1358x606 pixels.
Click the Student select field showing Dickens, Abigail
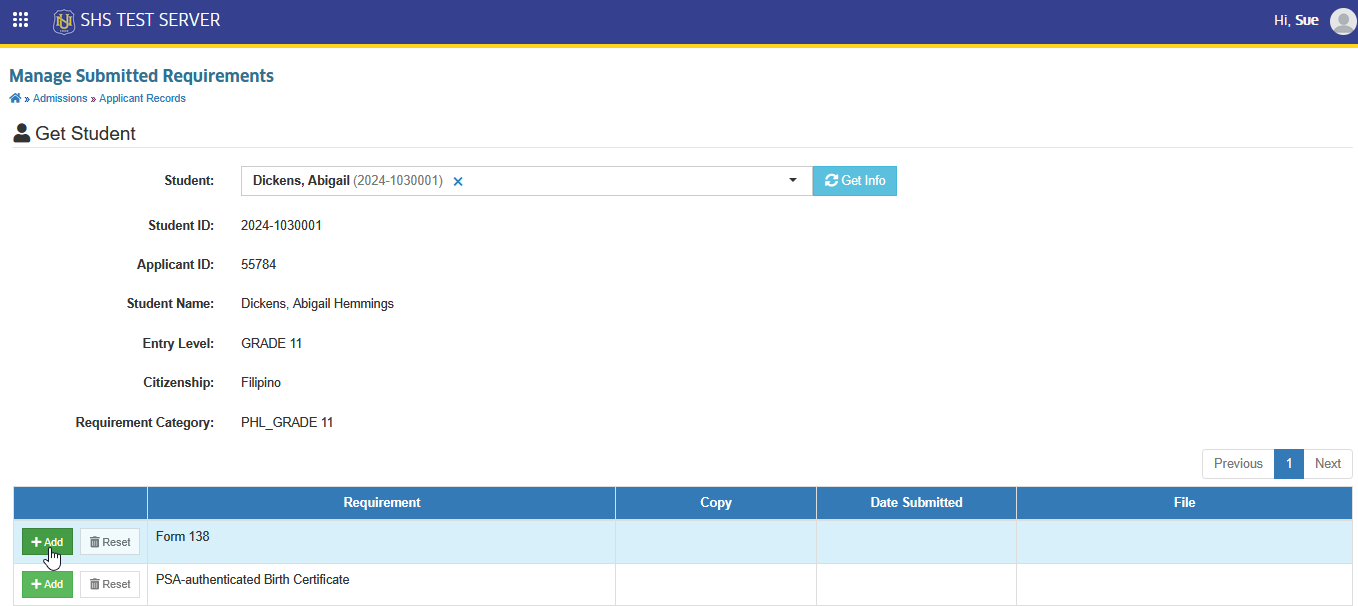click(526, 181)
